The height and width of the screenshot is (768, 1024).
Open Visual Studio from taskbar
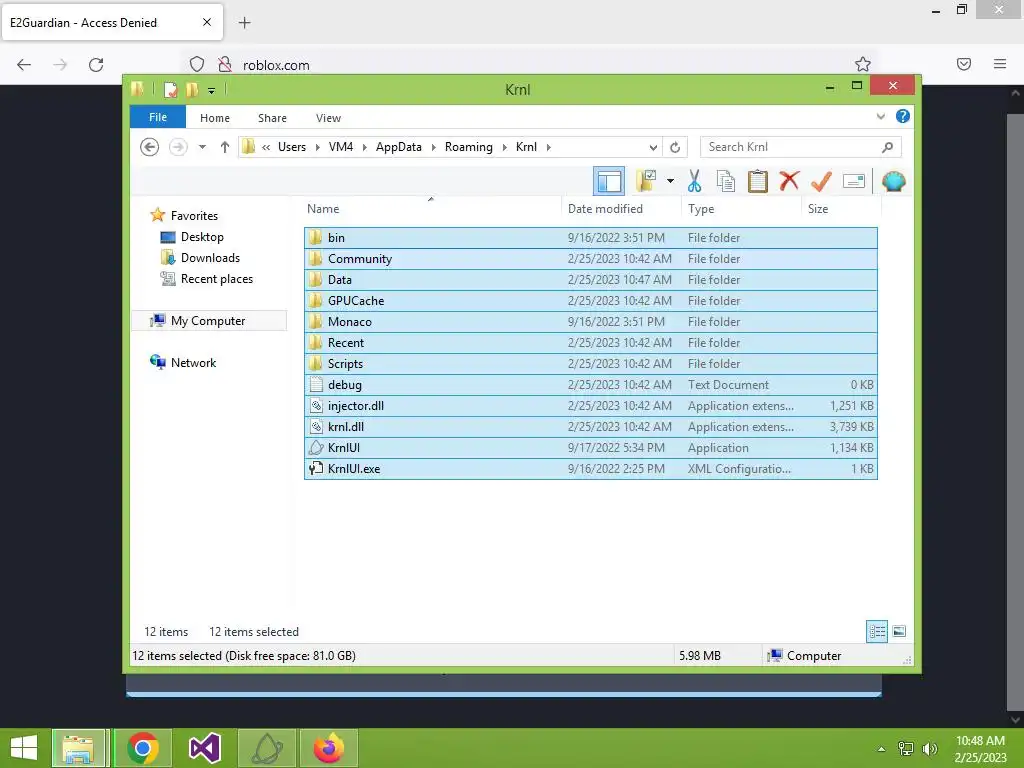coord(204,748)
